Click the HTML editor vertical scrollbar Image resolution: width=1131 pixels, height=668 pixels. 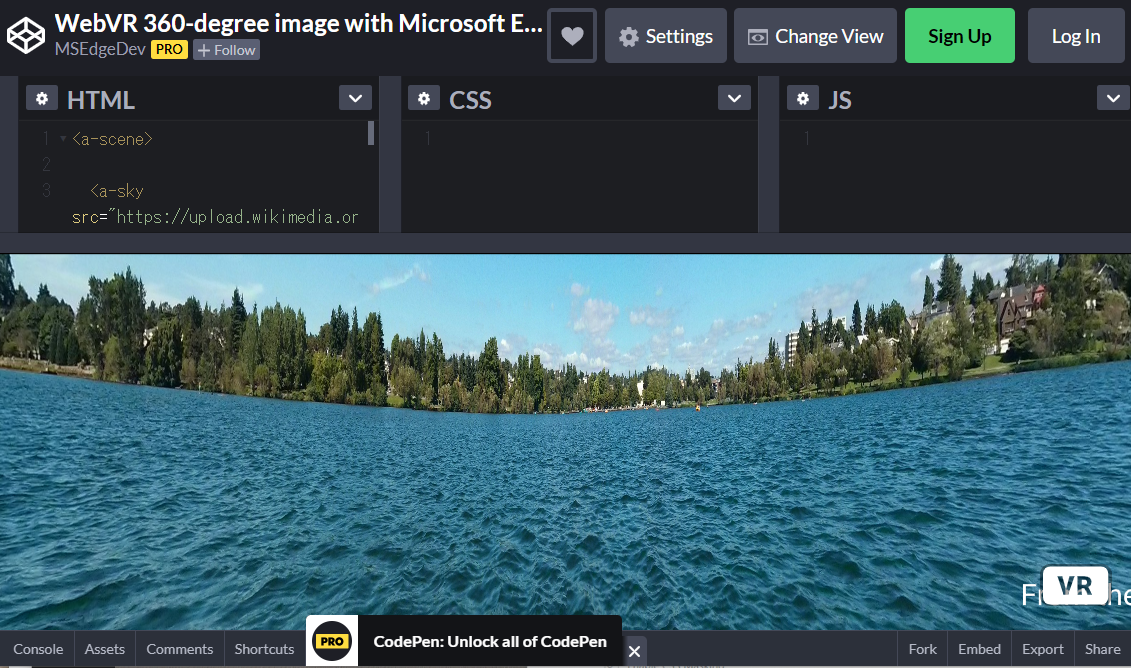pos(371,133)
